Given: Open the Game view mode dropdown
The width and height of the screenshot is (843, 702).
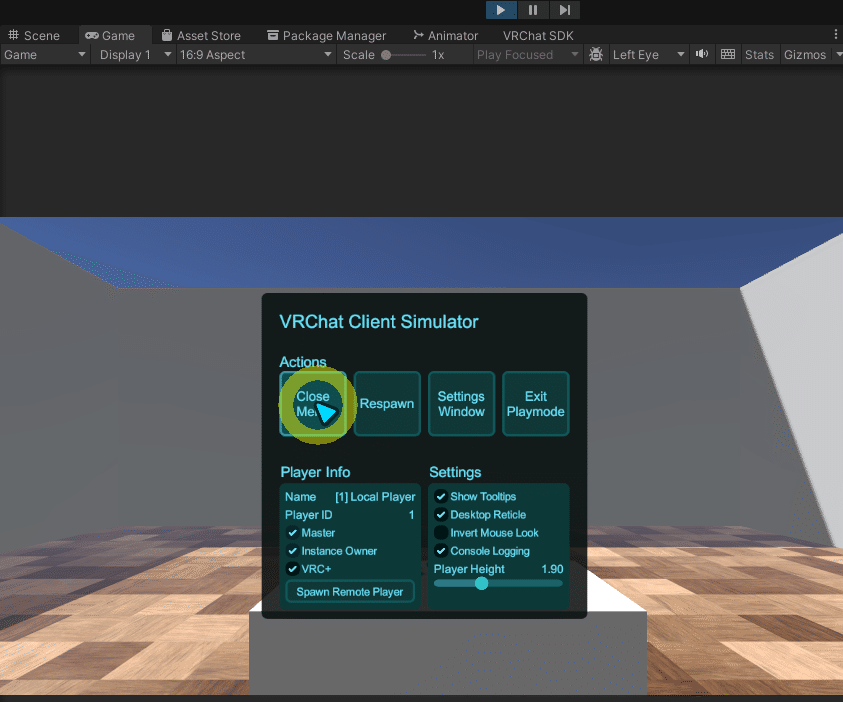Looking at the screenshot, I should click(x=45, y=55).
